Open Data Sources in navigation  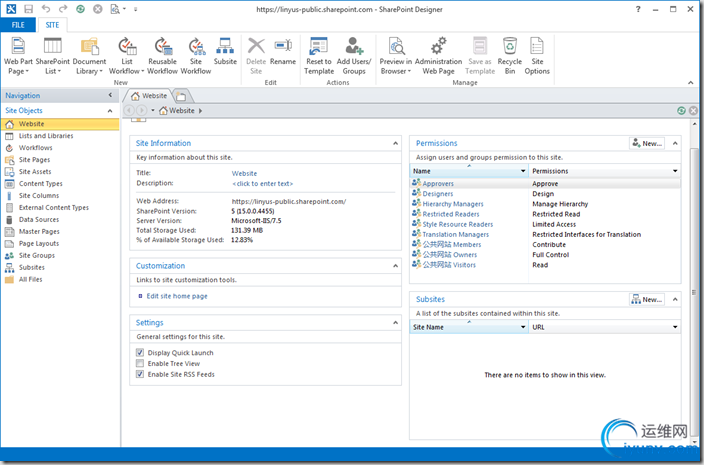[39, 219]
